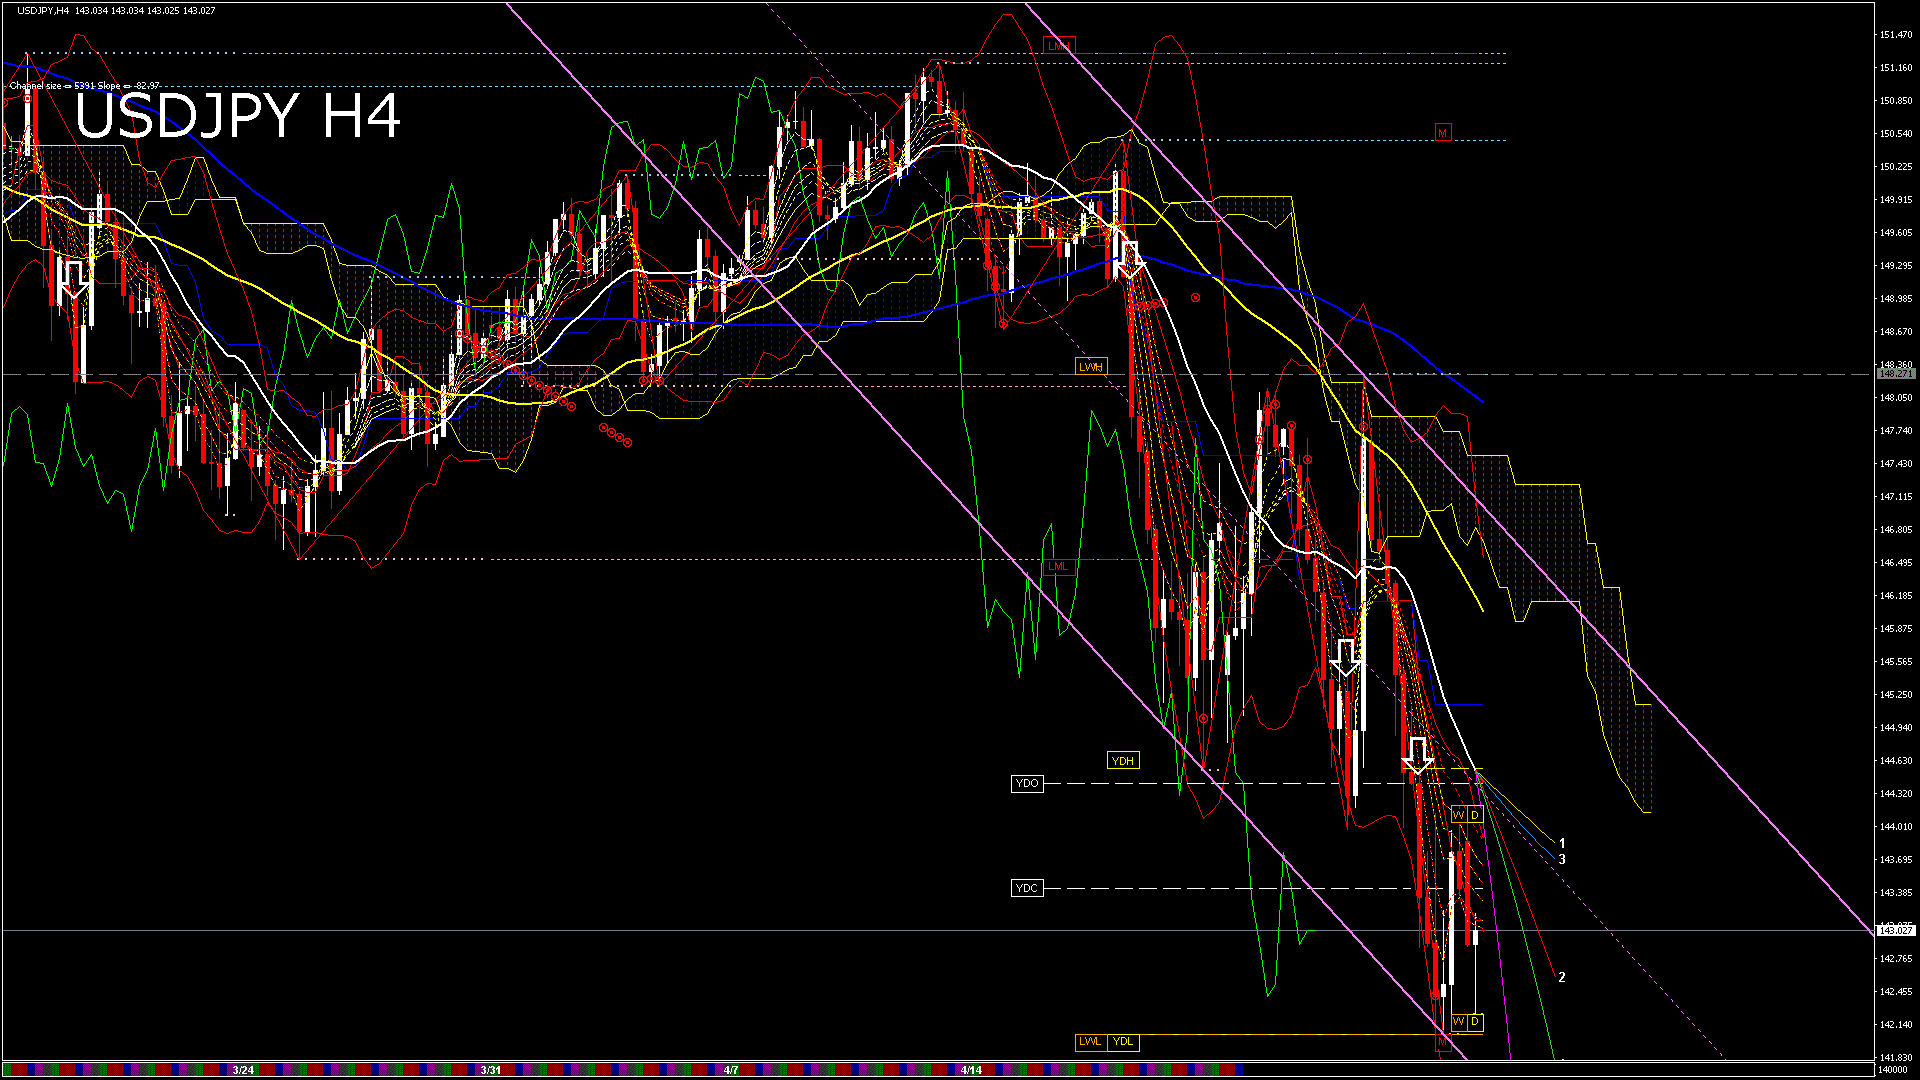Click the red M label near 150.540

point(1442,132)
